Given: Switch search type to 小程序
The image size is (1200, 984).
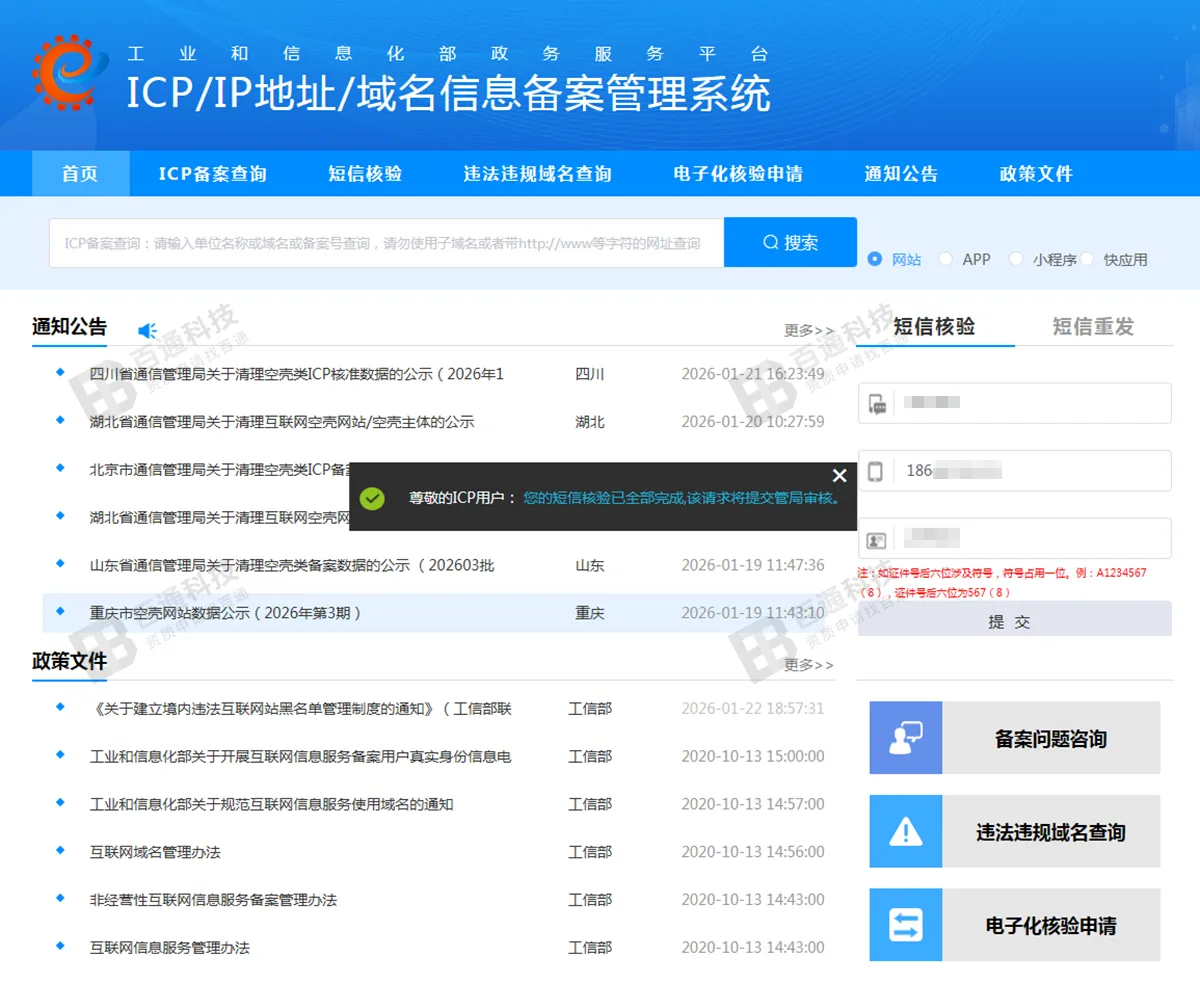Looking at the screenshot, I should [1017, 258].
